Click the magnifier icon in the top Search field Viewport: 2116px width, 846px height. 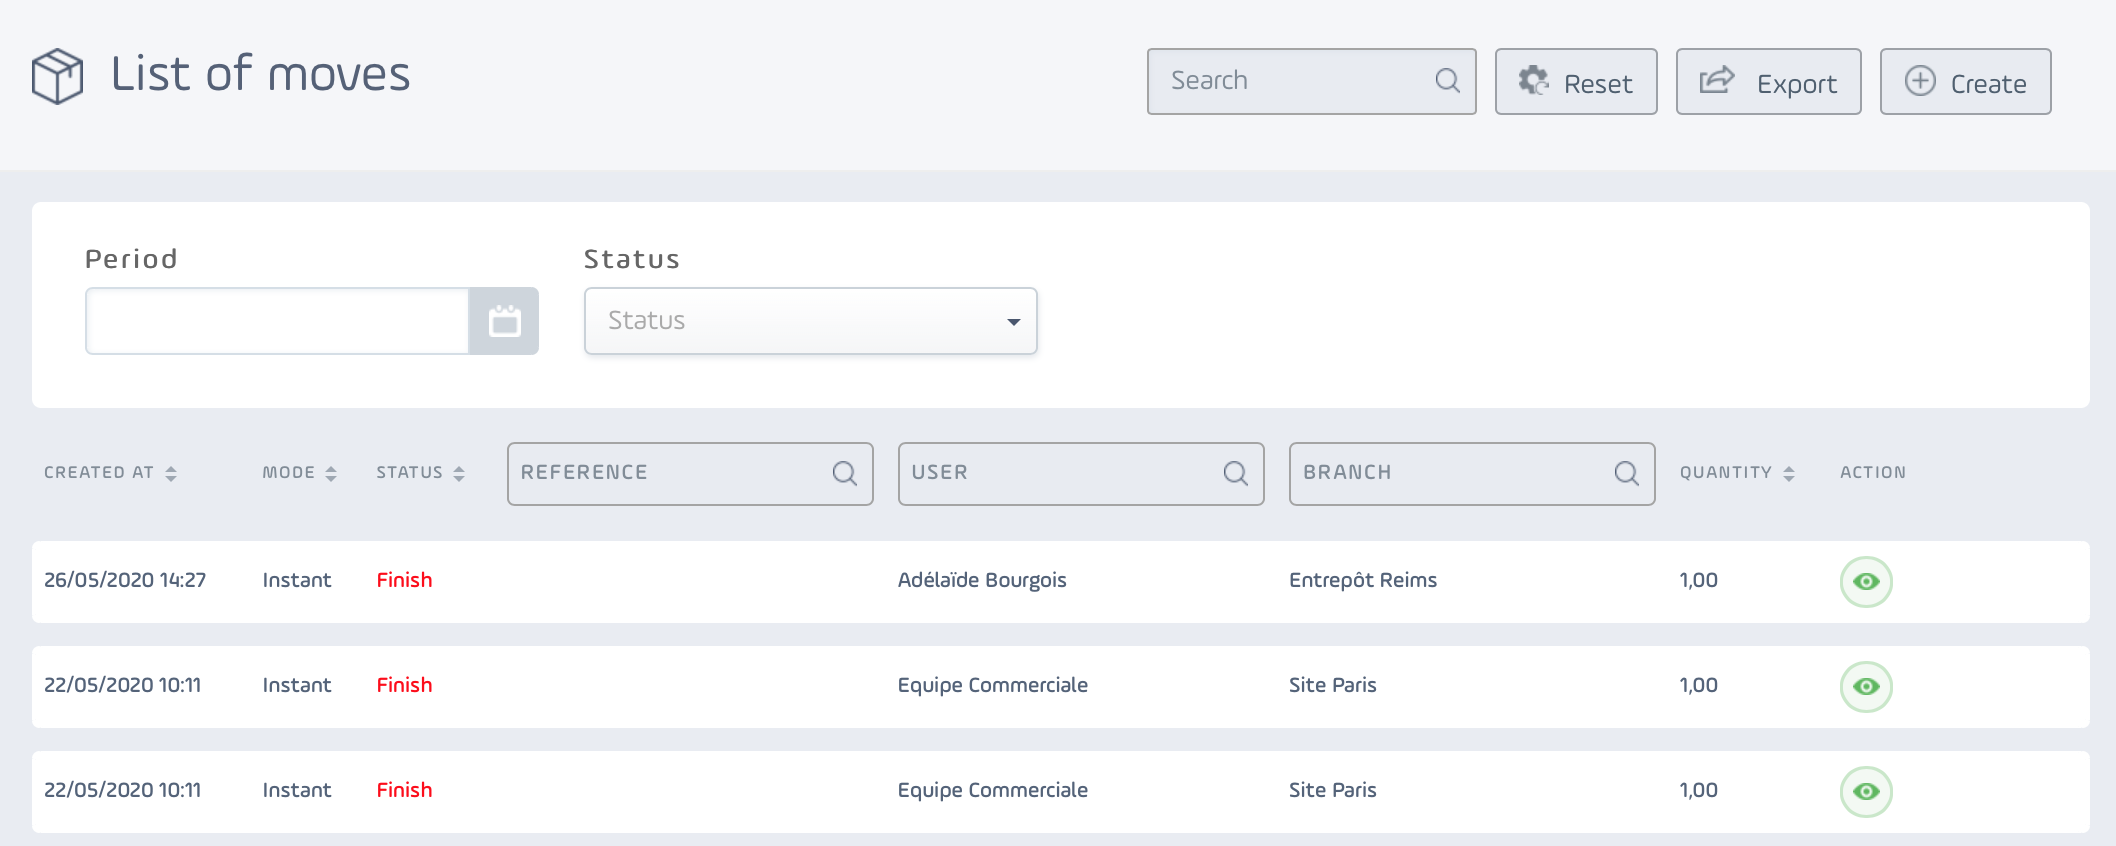[x=1447, y=81]
